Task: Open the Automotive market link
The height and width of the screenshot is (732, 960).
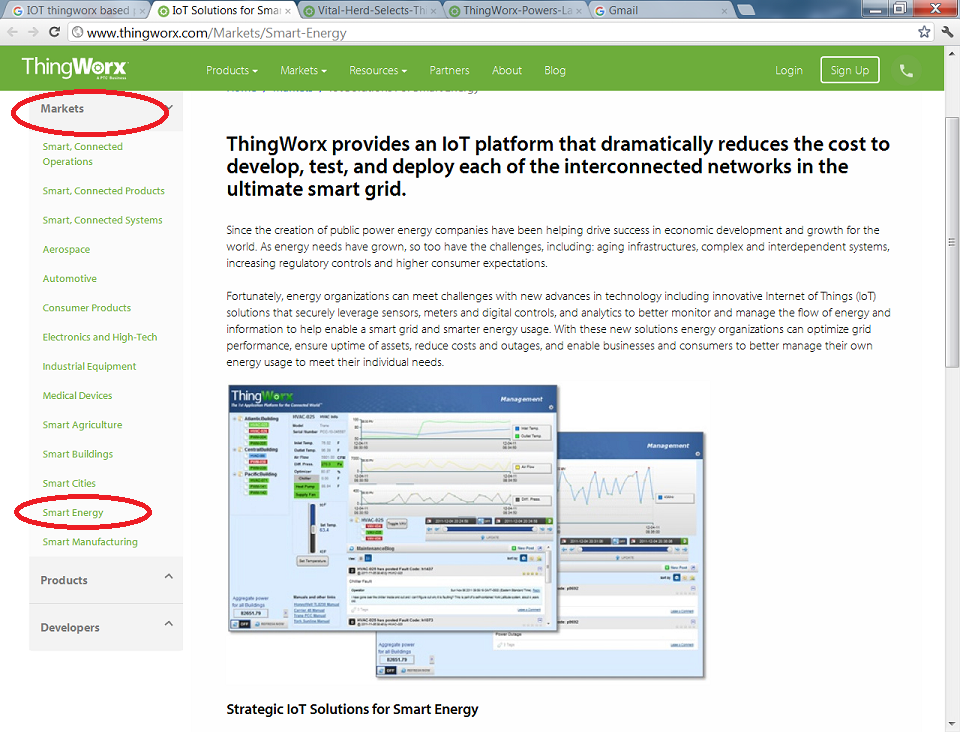Action: click(69, 278)
